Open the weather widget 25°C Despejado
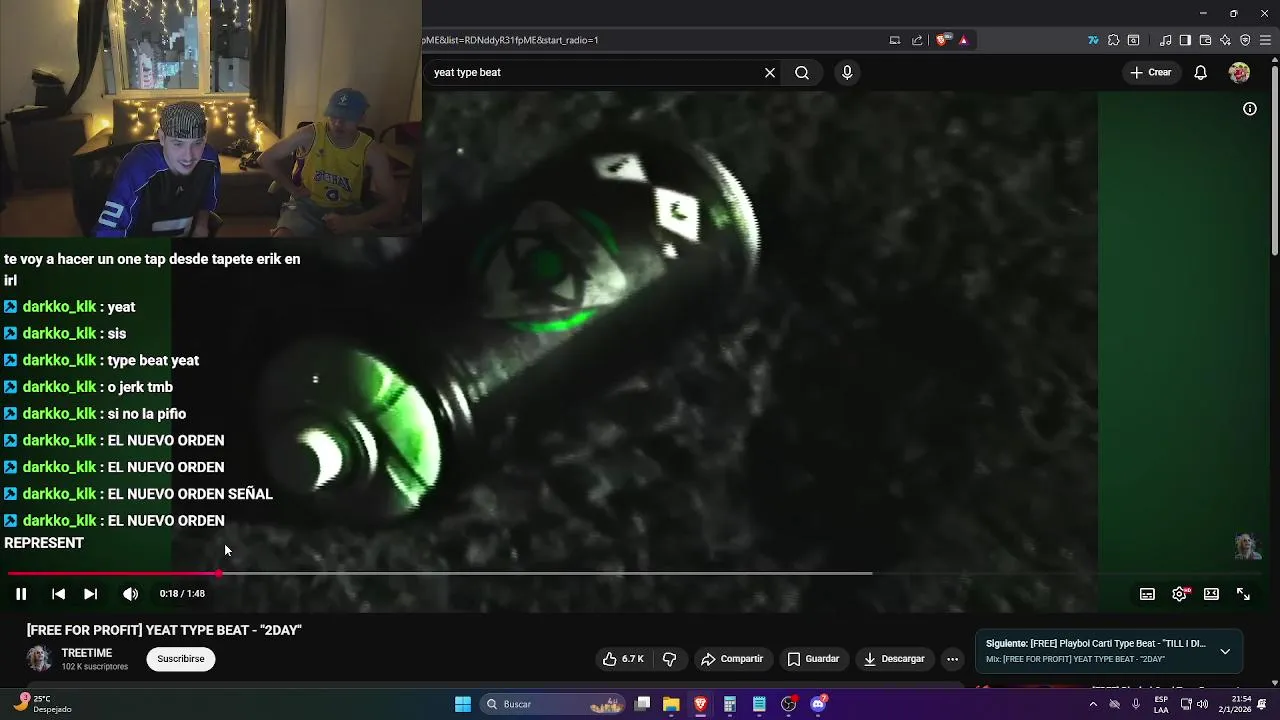 click(42, 704)
